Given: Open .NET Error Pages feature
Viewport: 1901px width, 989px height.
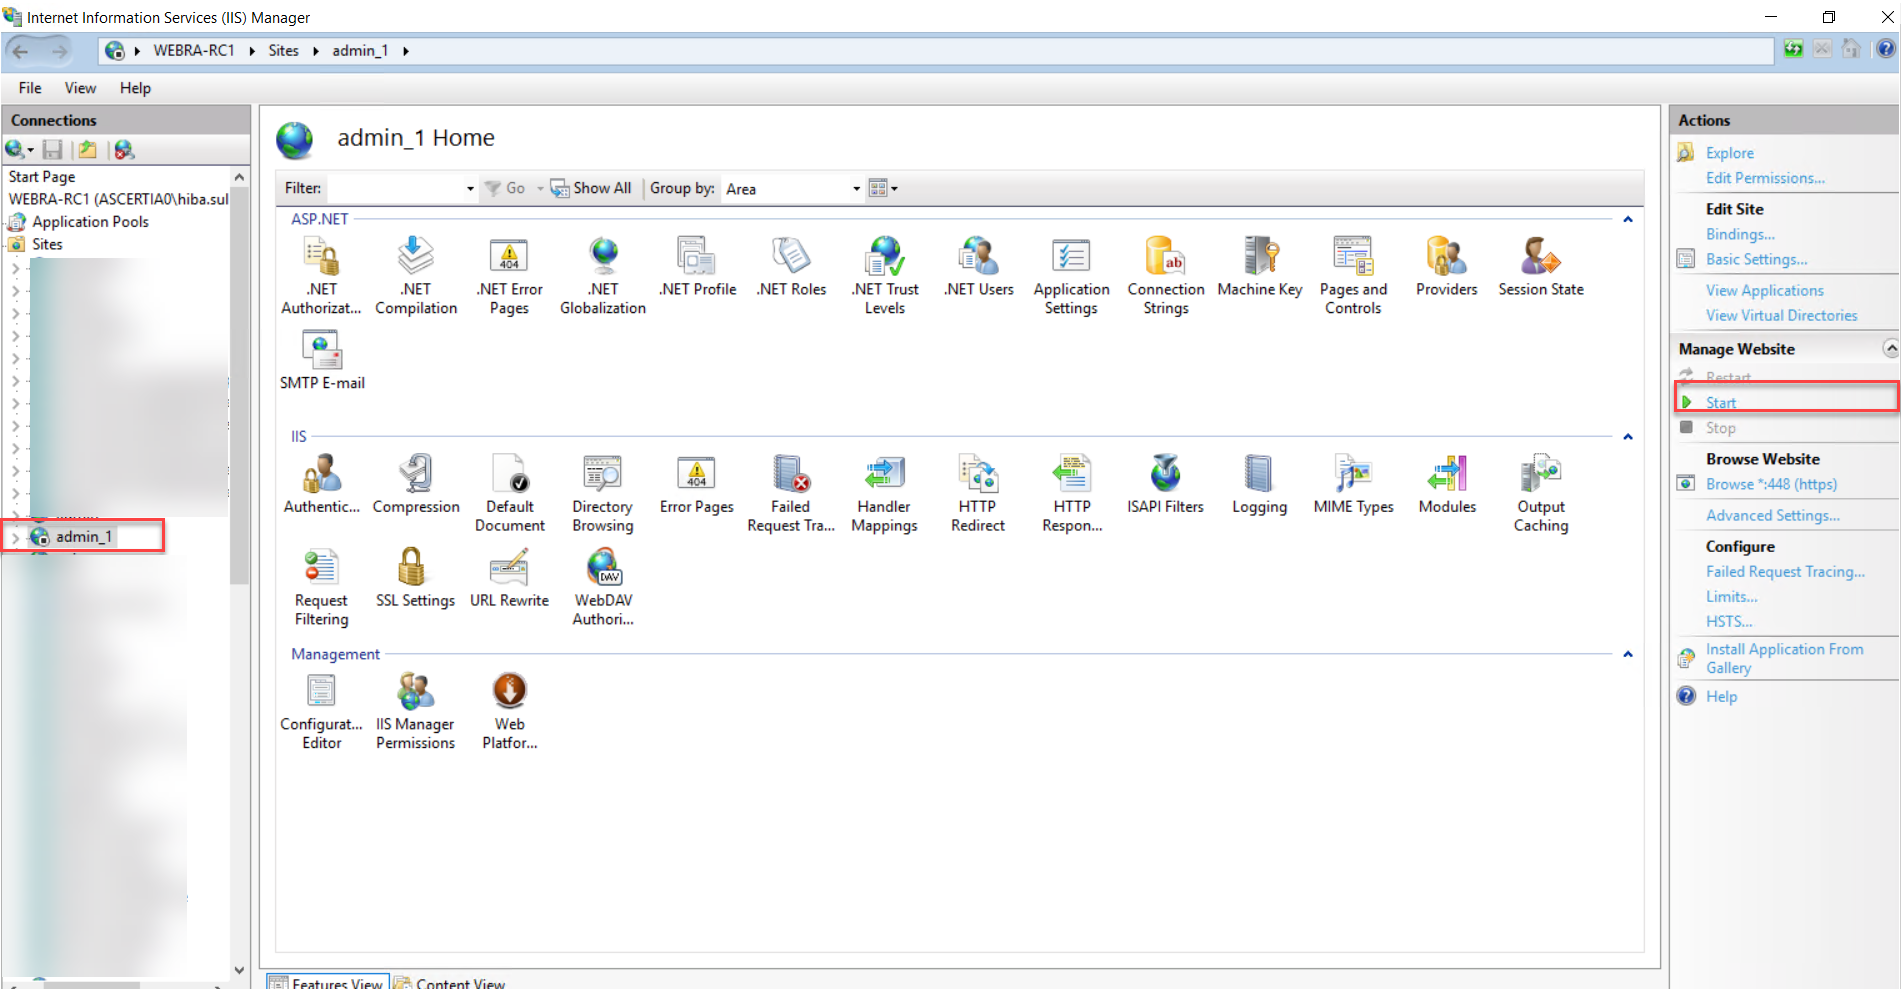Looking at the screenshot, I should pos(509,276).
